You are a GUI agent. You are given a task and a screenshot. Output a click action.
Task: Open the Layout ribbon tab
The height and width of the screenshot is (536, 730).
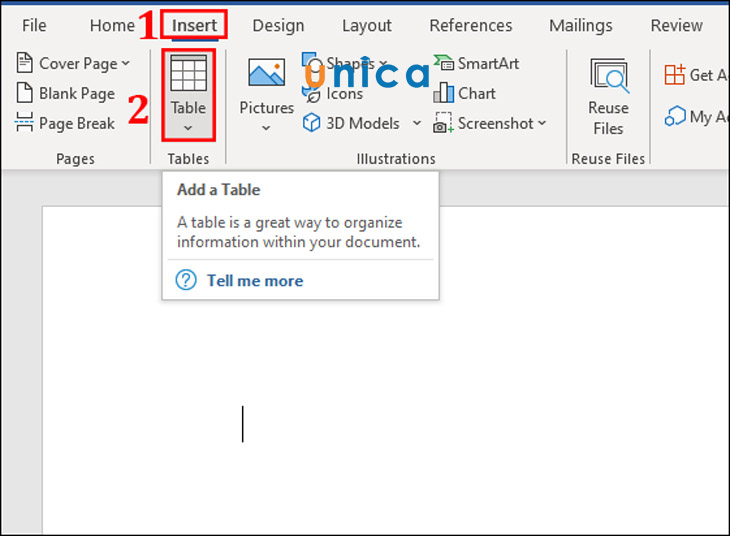point(366,25)
